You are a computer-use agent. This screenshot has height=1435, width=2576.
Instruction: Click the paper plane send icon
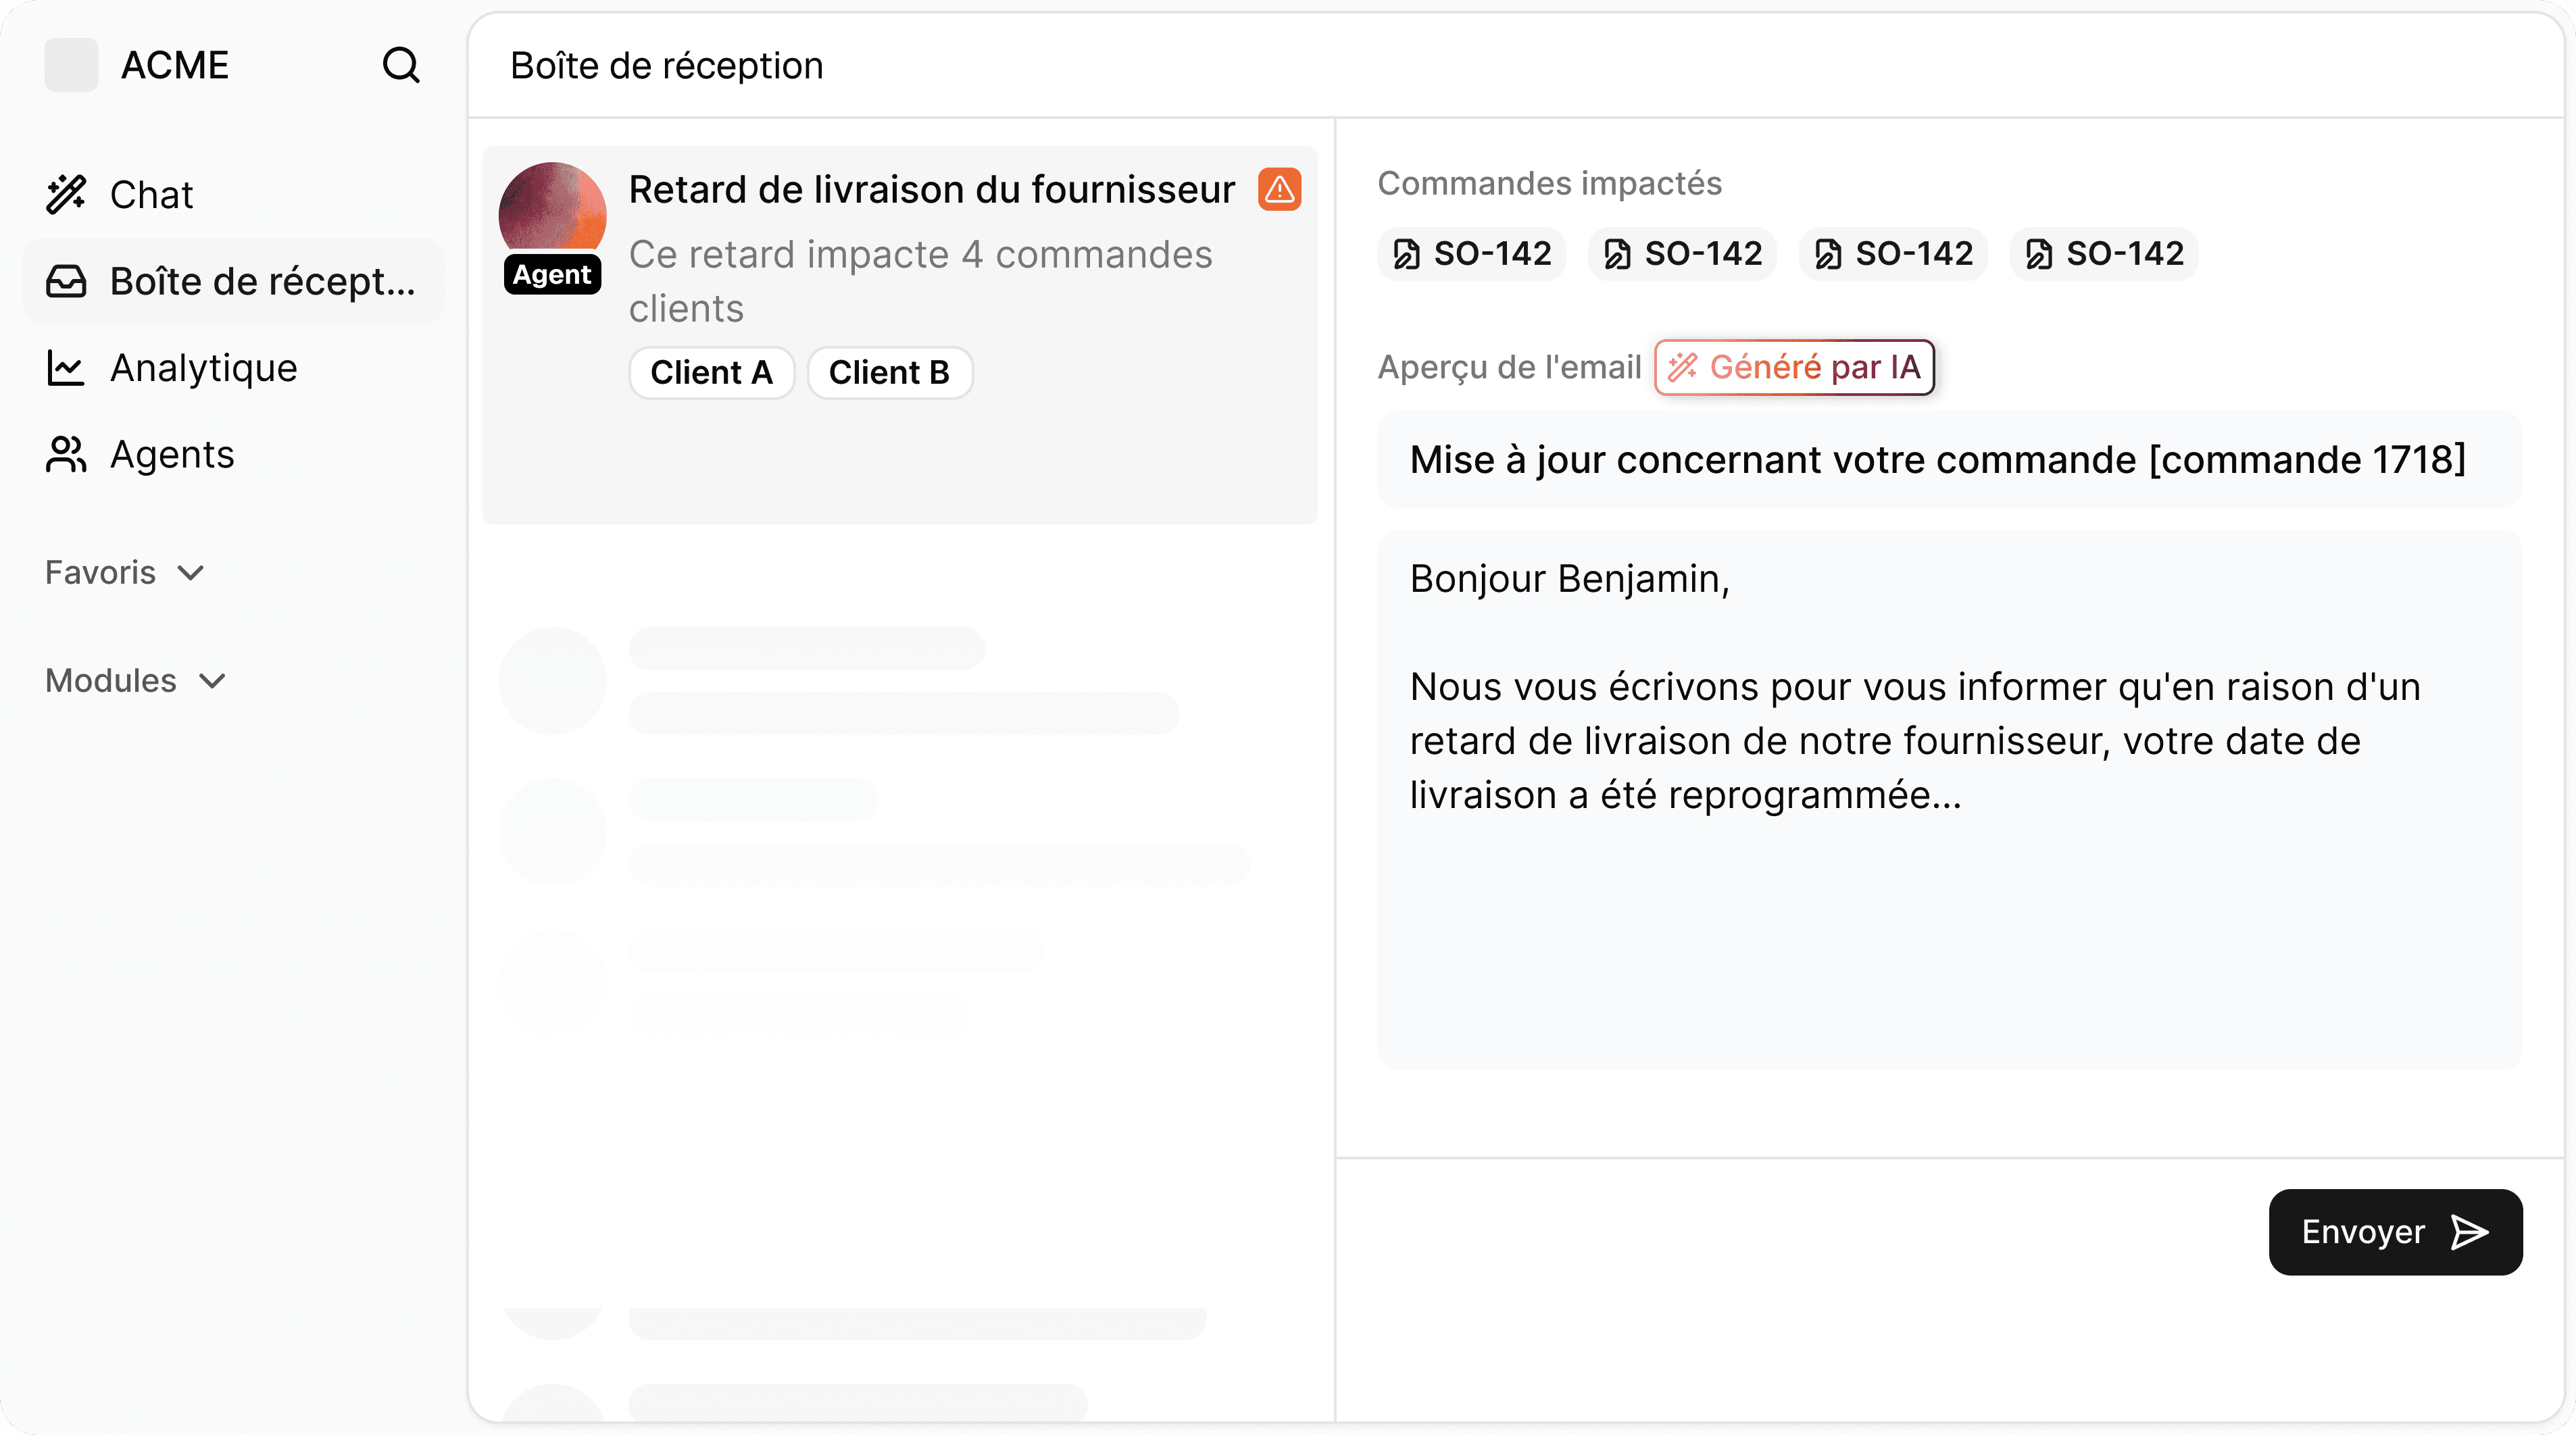[2469, 1232]
